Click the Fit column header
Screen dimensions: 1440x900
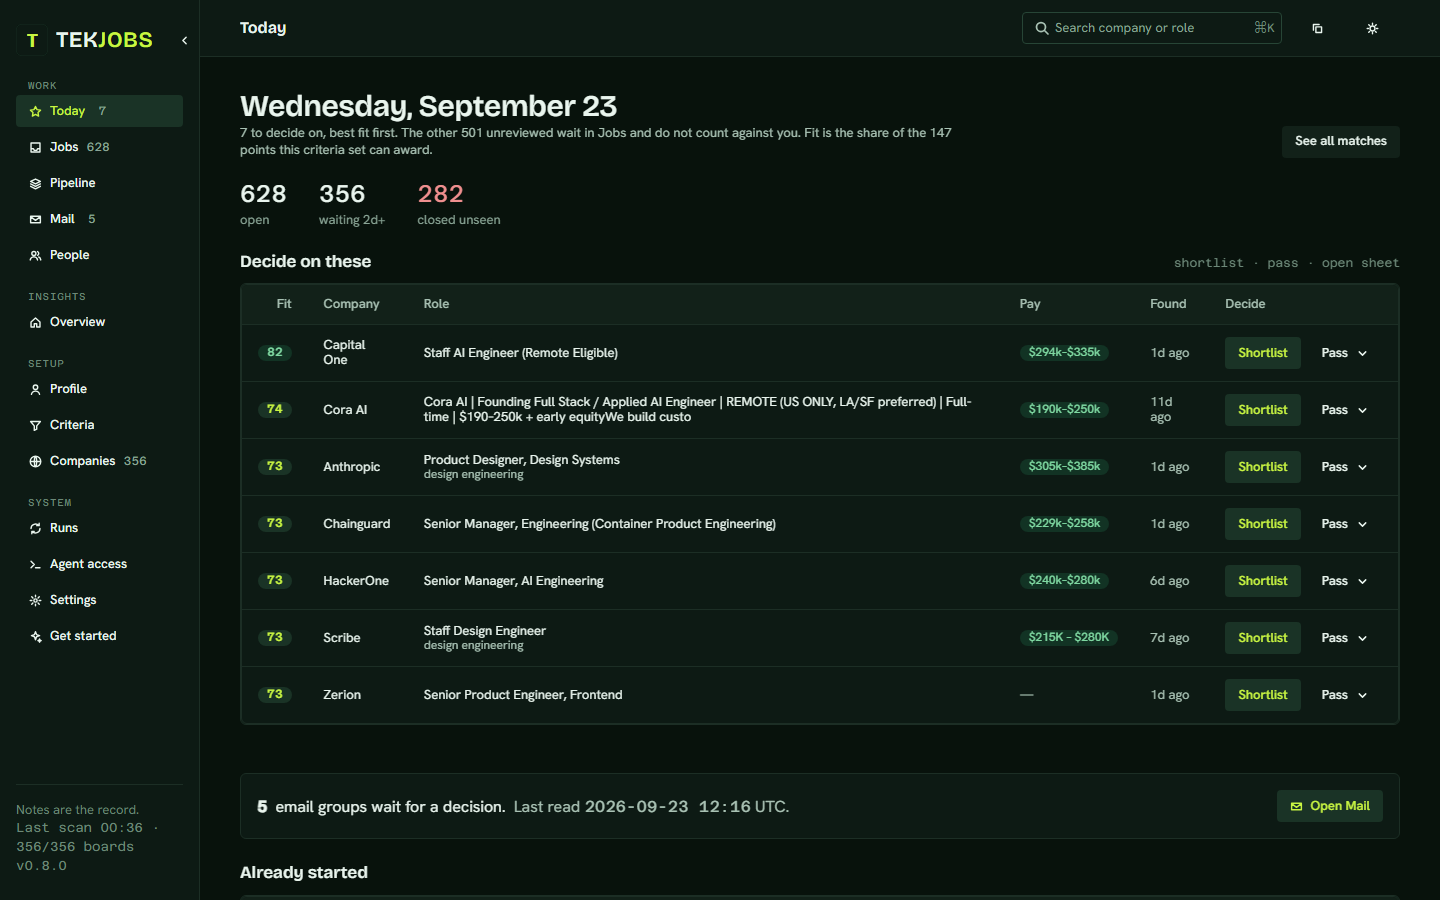tap(284, 304)
